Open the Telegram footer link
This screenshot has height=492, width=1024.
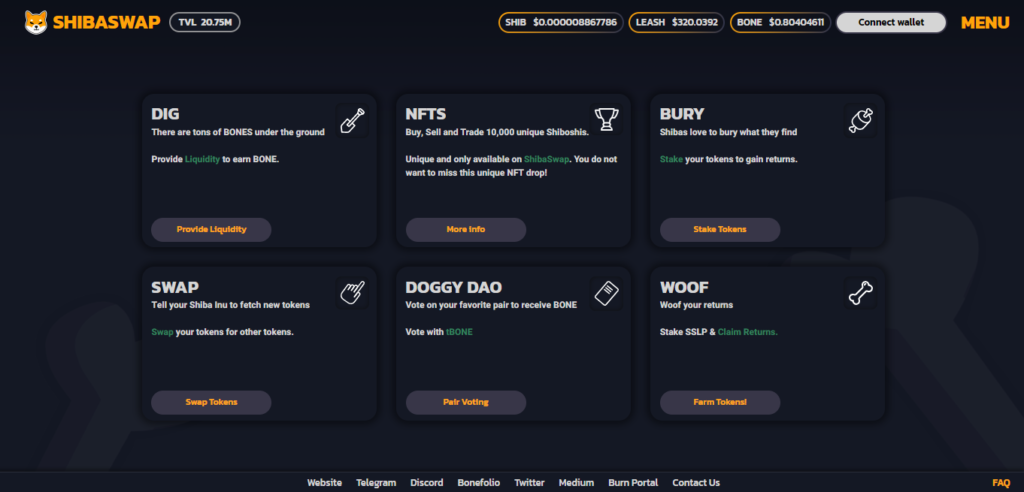[376, 483]
